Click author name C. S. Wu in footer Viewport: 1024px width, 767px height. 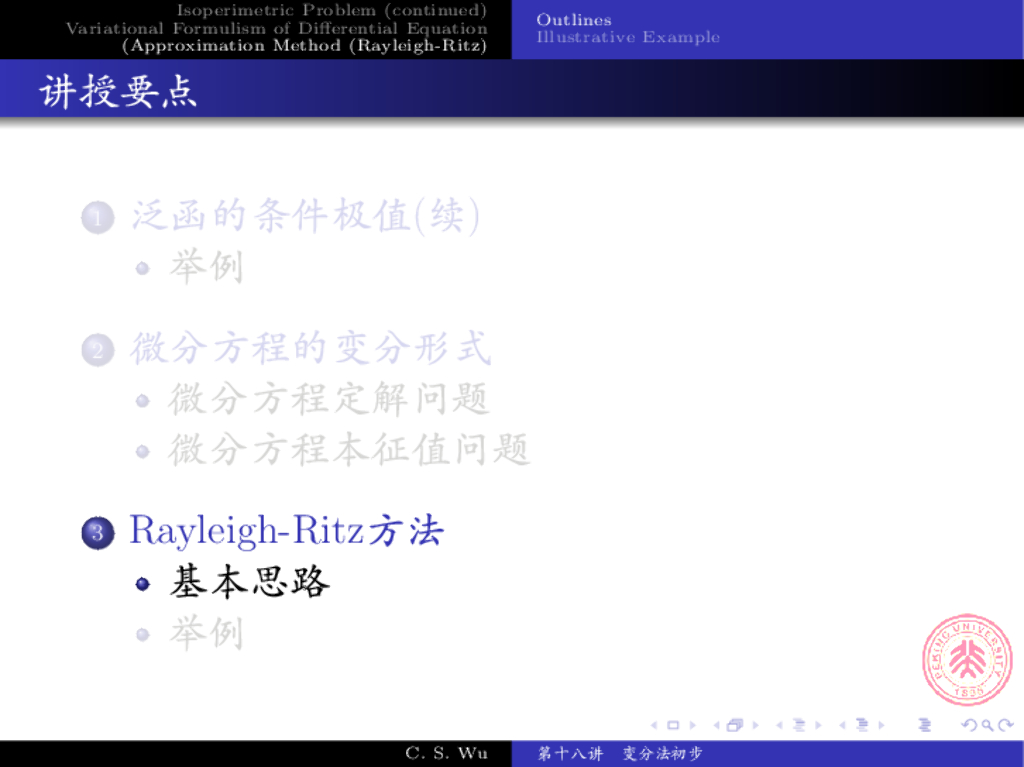pos(447,753)
